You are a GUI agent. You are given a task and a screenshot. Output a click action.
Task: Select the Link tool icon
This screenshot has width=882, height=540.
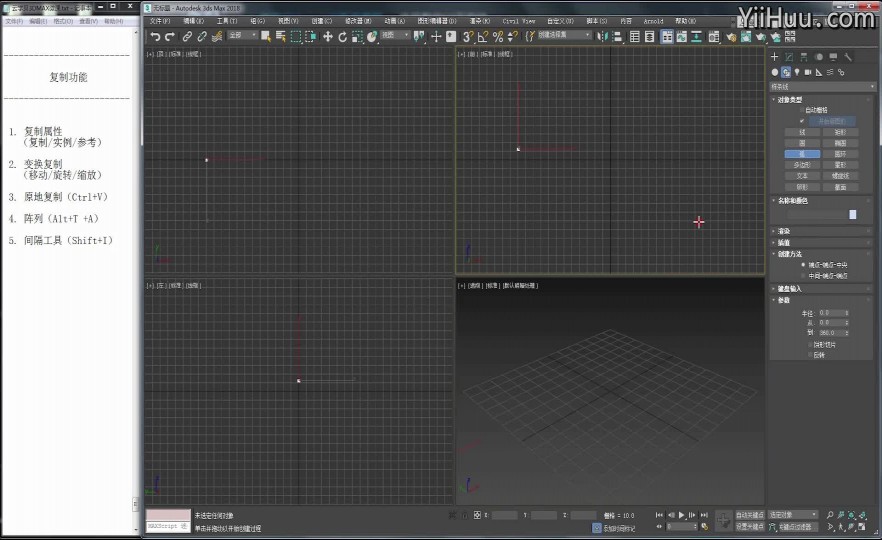(x=187, y=37)
